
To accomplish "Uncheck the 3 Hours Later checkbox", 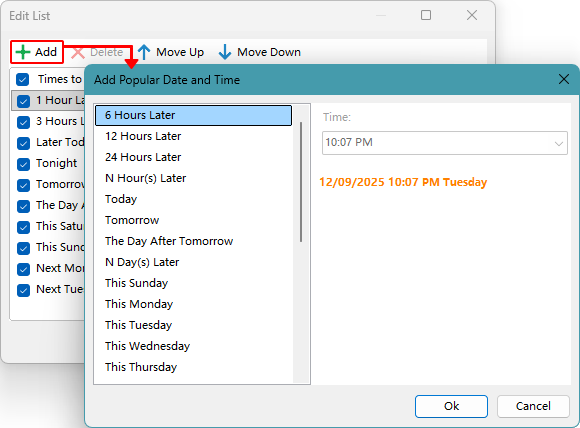I will coord(23,122).
